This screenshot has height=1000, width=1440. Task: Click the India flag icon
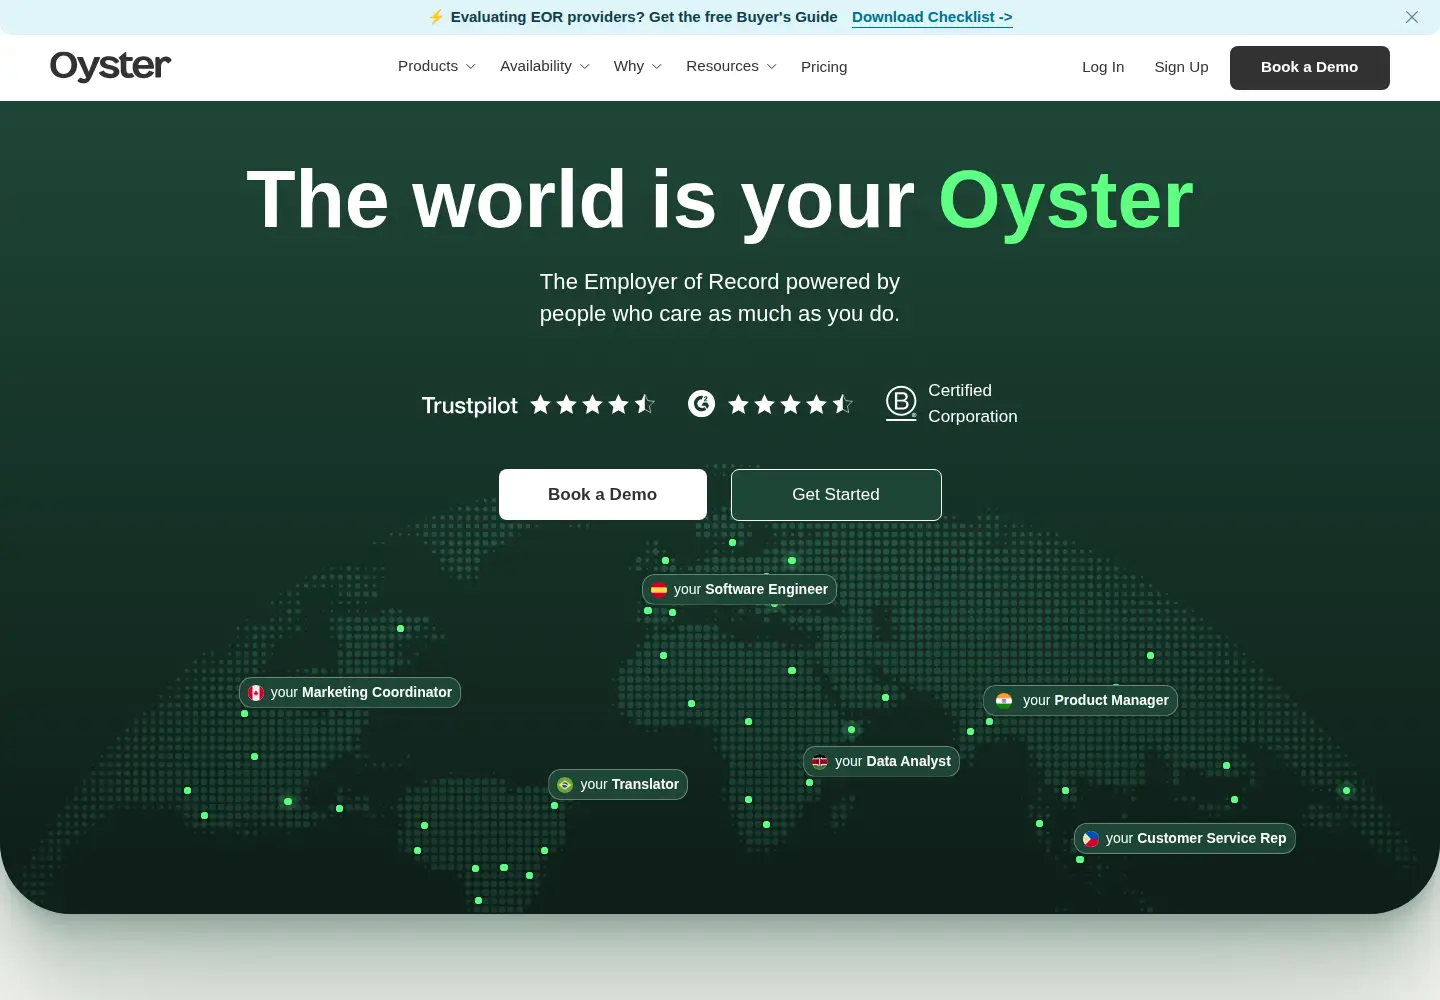(1004, 701)
